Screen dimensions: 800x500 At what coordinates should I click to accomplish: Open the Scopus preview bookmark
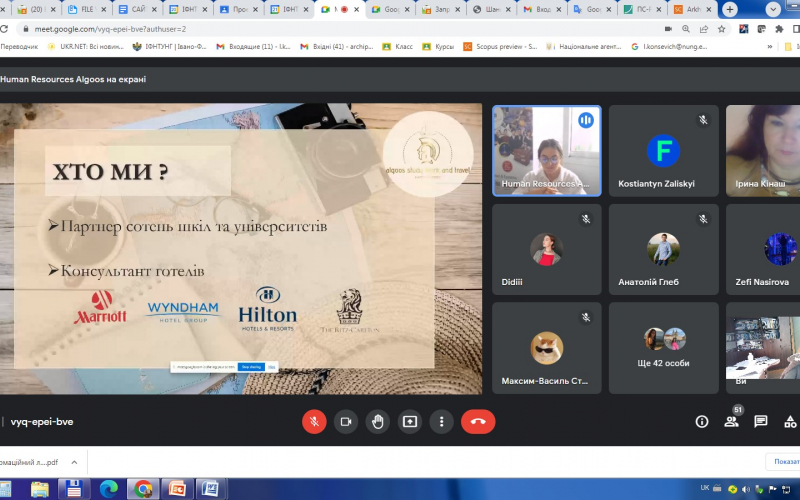pyautogui.click(x=500, y=46)
